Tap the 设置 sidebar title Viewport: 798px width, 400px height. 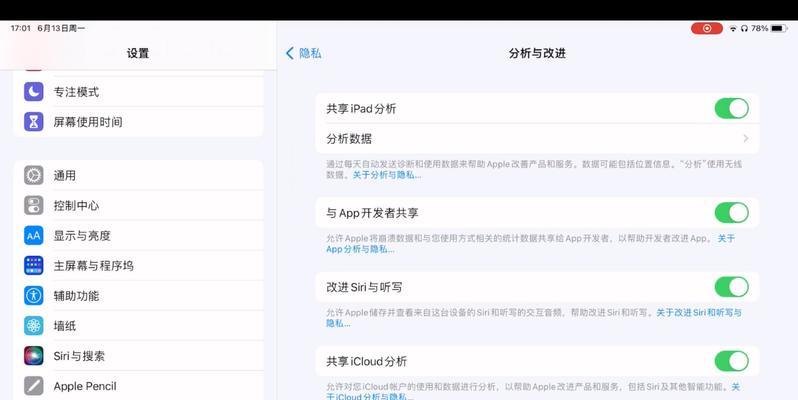(x=138, y=53)
